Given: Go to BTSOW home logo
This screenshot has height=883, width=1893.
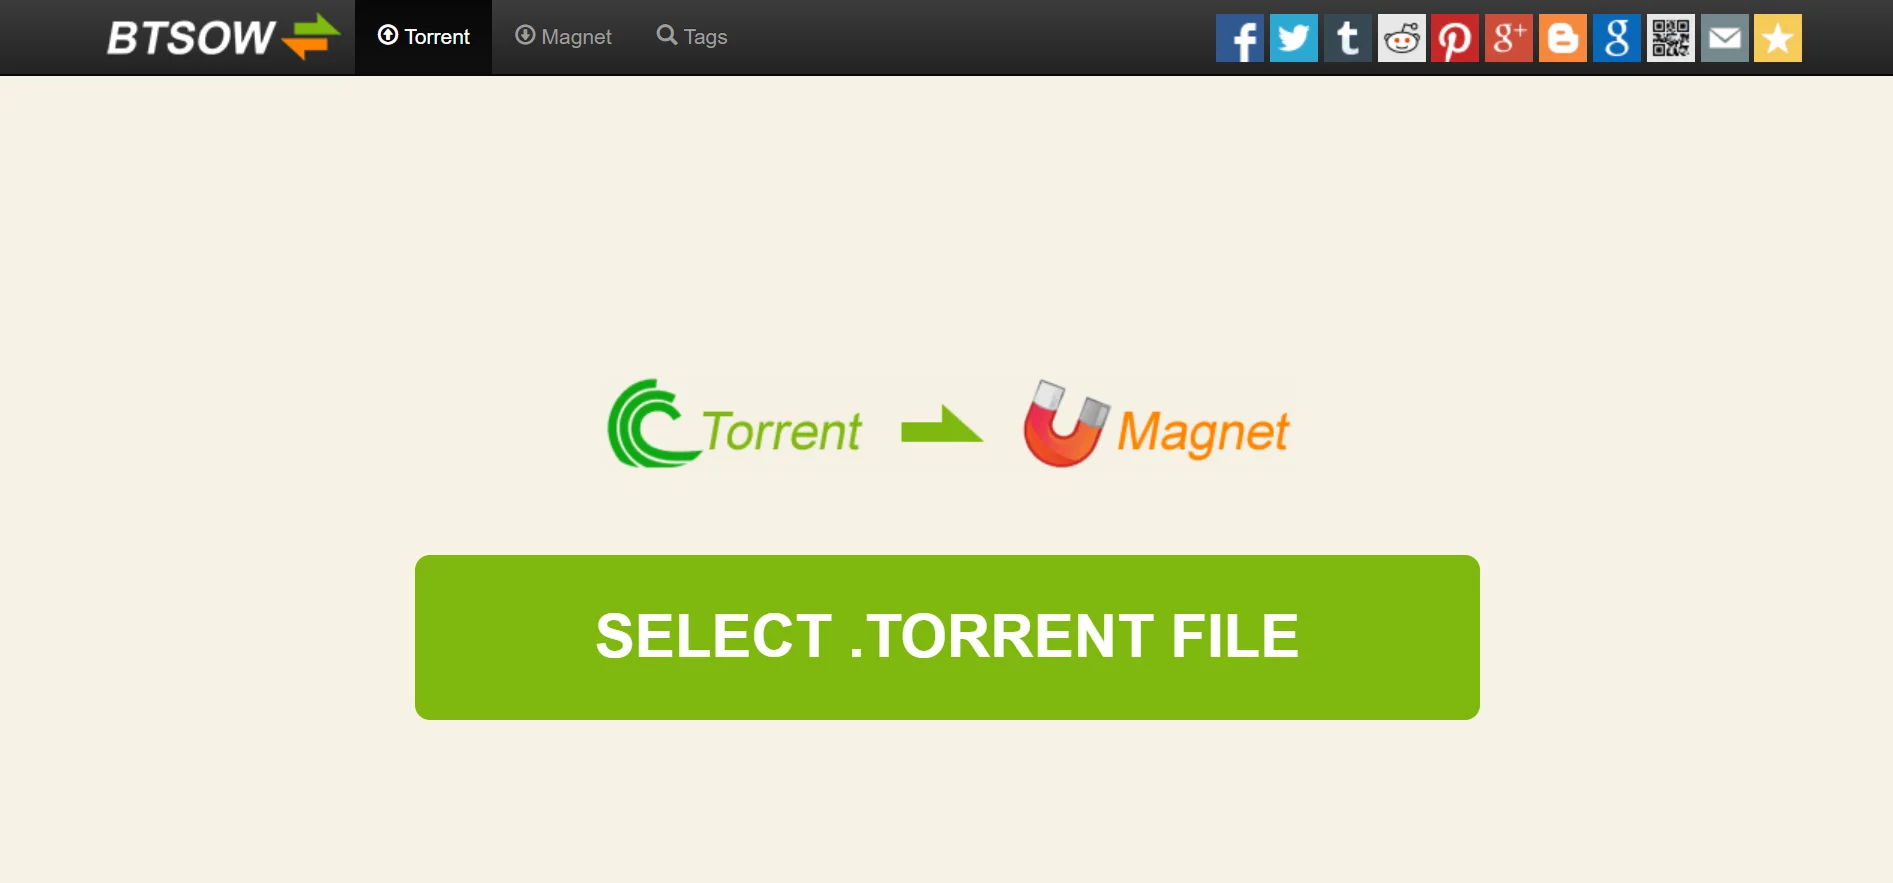Looking at the screenshot, I should click(224, 37).
